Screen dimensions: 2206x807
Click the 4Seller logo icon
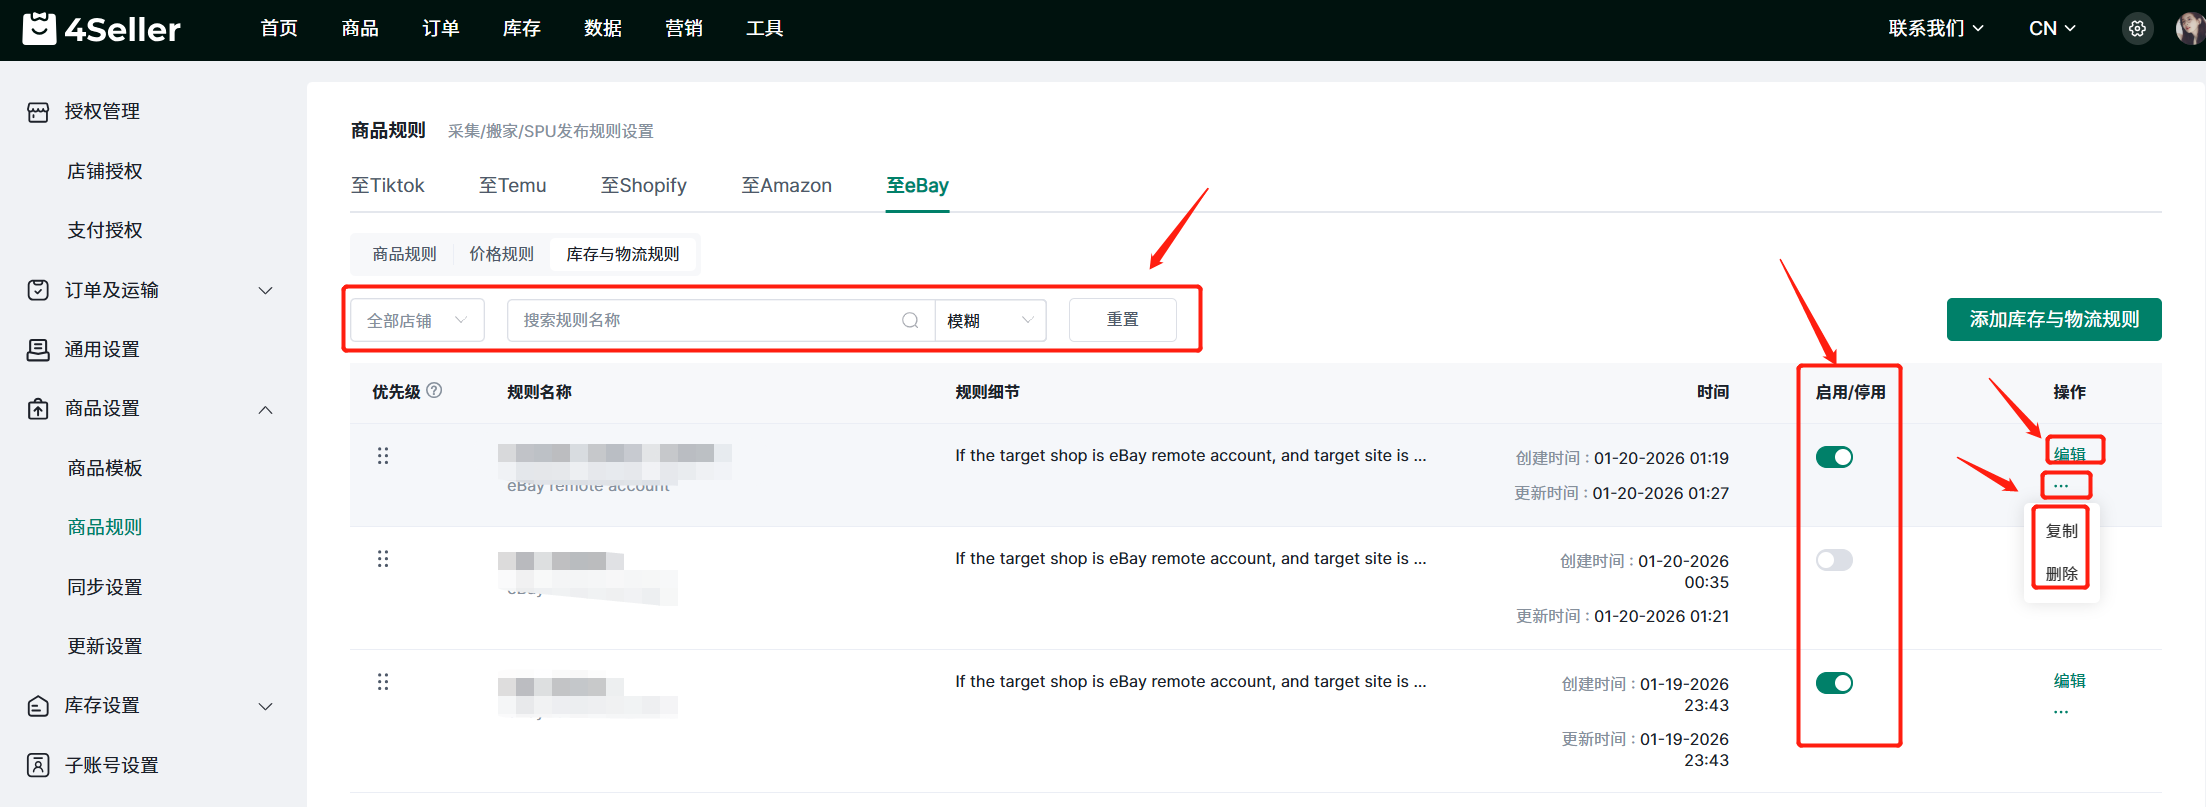click(39, 29)
